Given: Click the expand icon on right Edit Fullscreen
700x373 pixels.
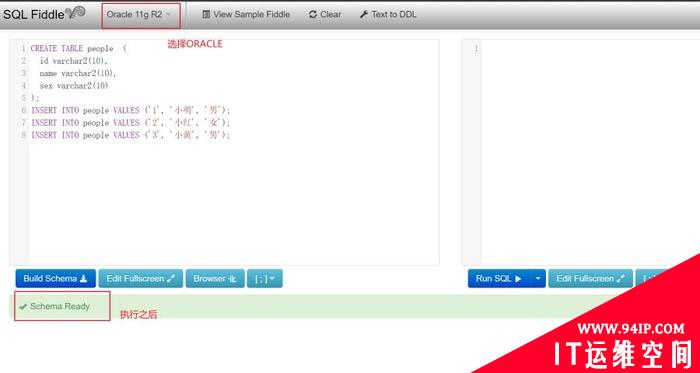Looking at the screenshot, I should coord(621,278).
